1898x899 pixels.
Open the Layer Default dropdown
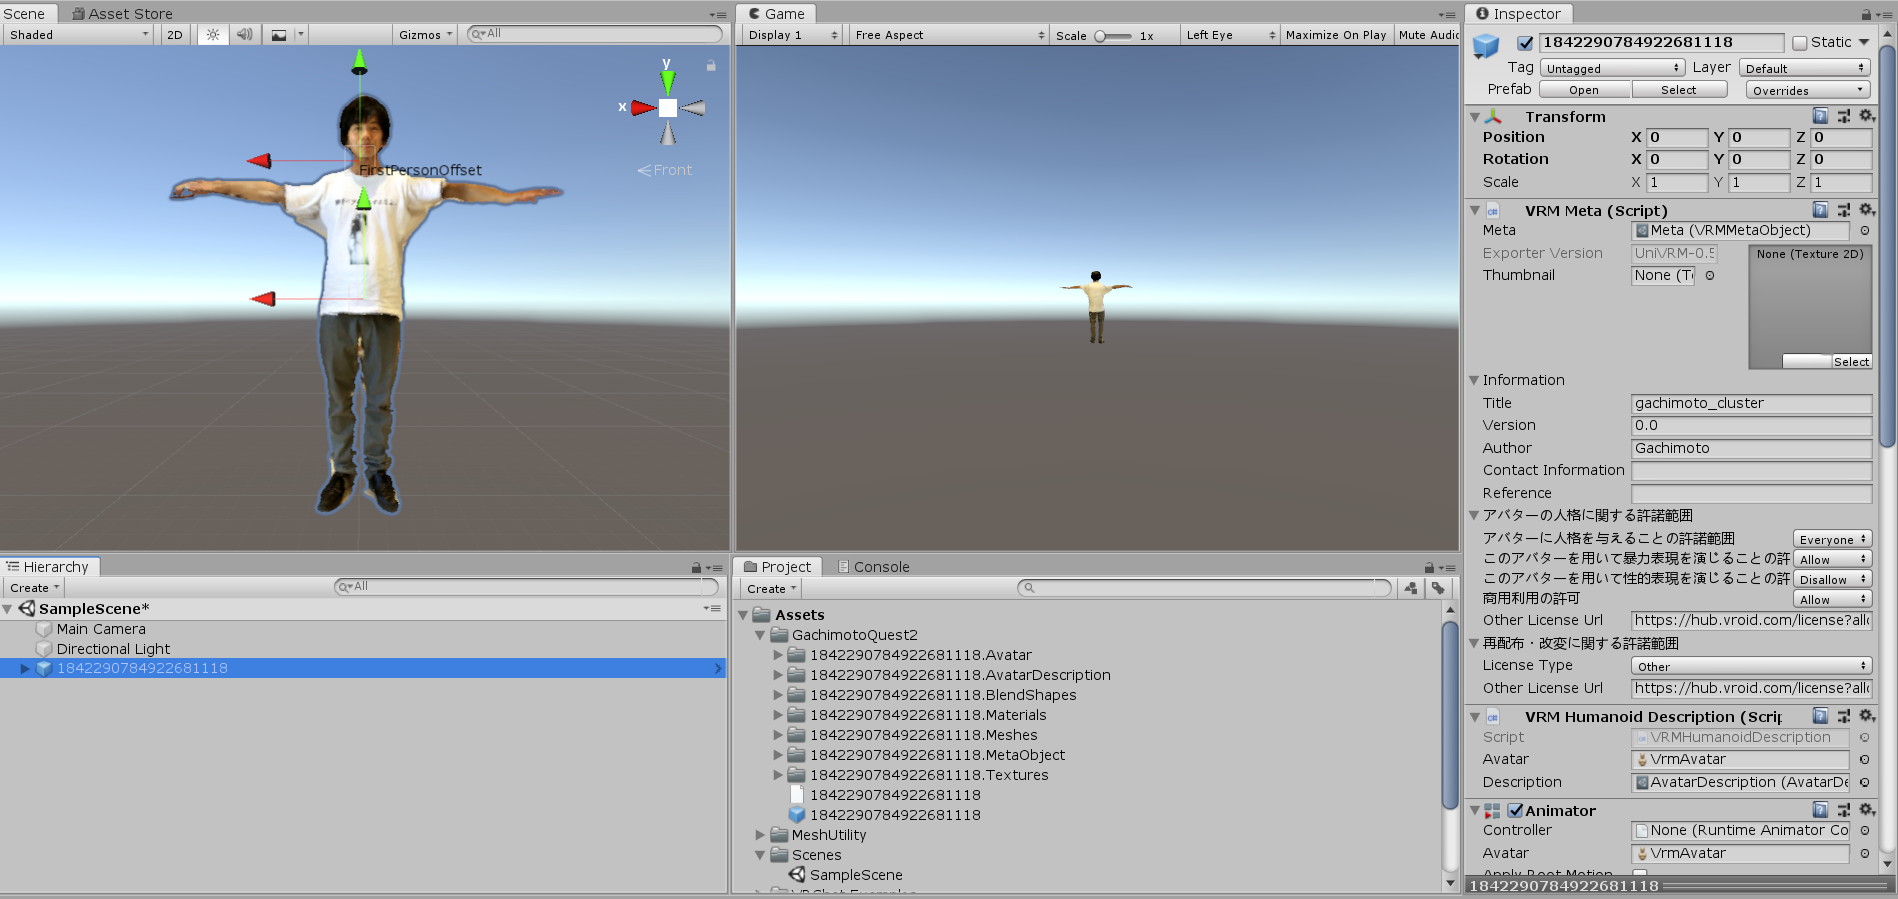[1804, 68]
